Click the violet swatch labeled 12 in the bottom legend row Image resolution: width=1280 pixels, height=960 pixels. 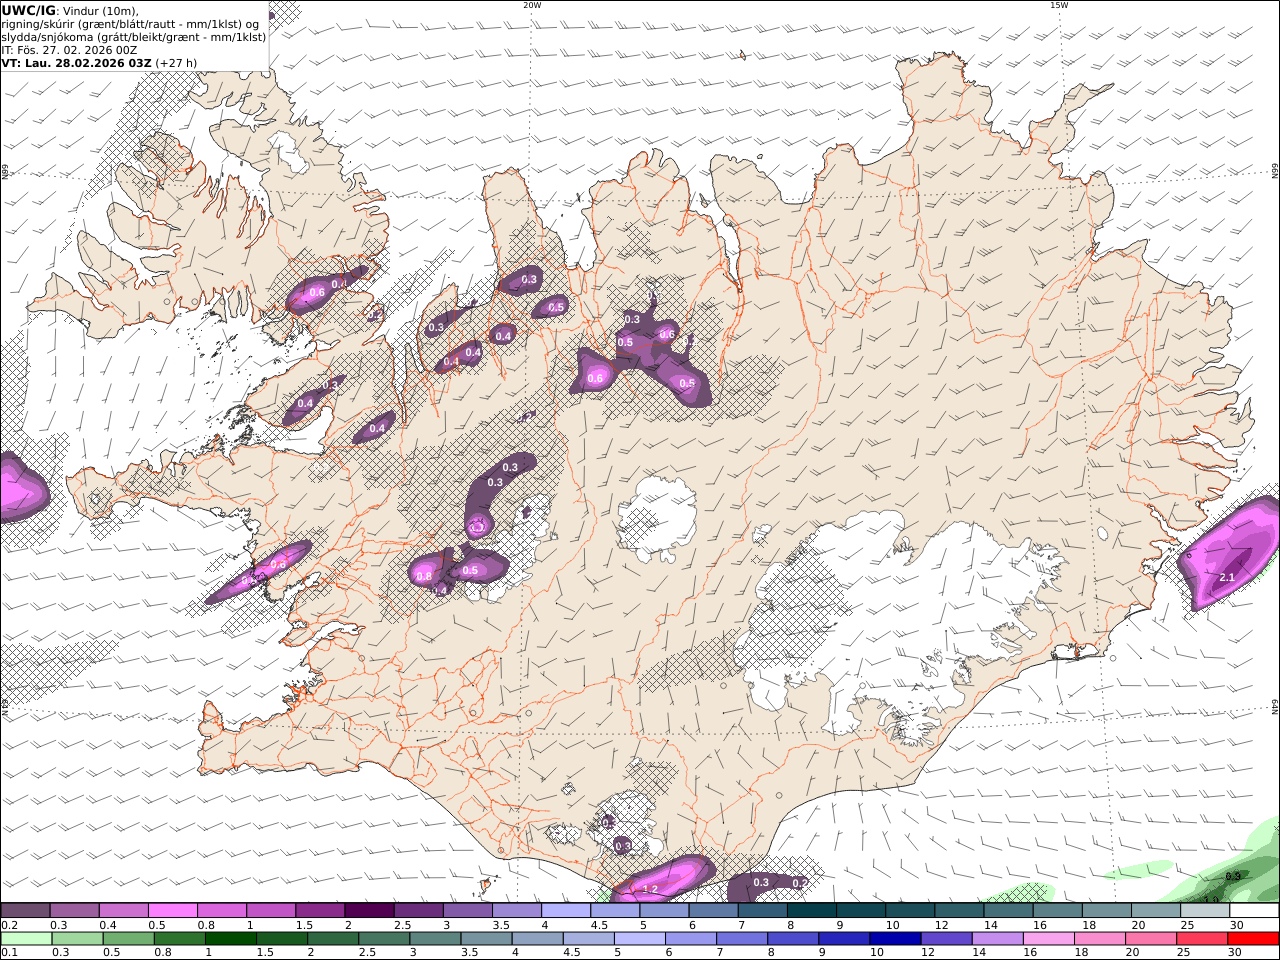click(945, 938)
